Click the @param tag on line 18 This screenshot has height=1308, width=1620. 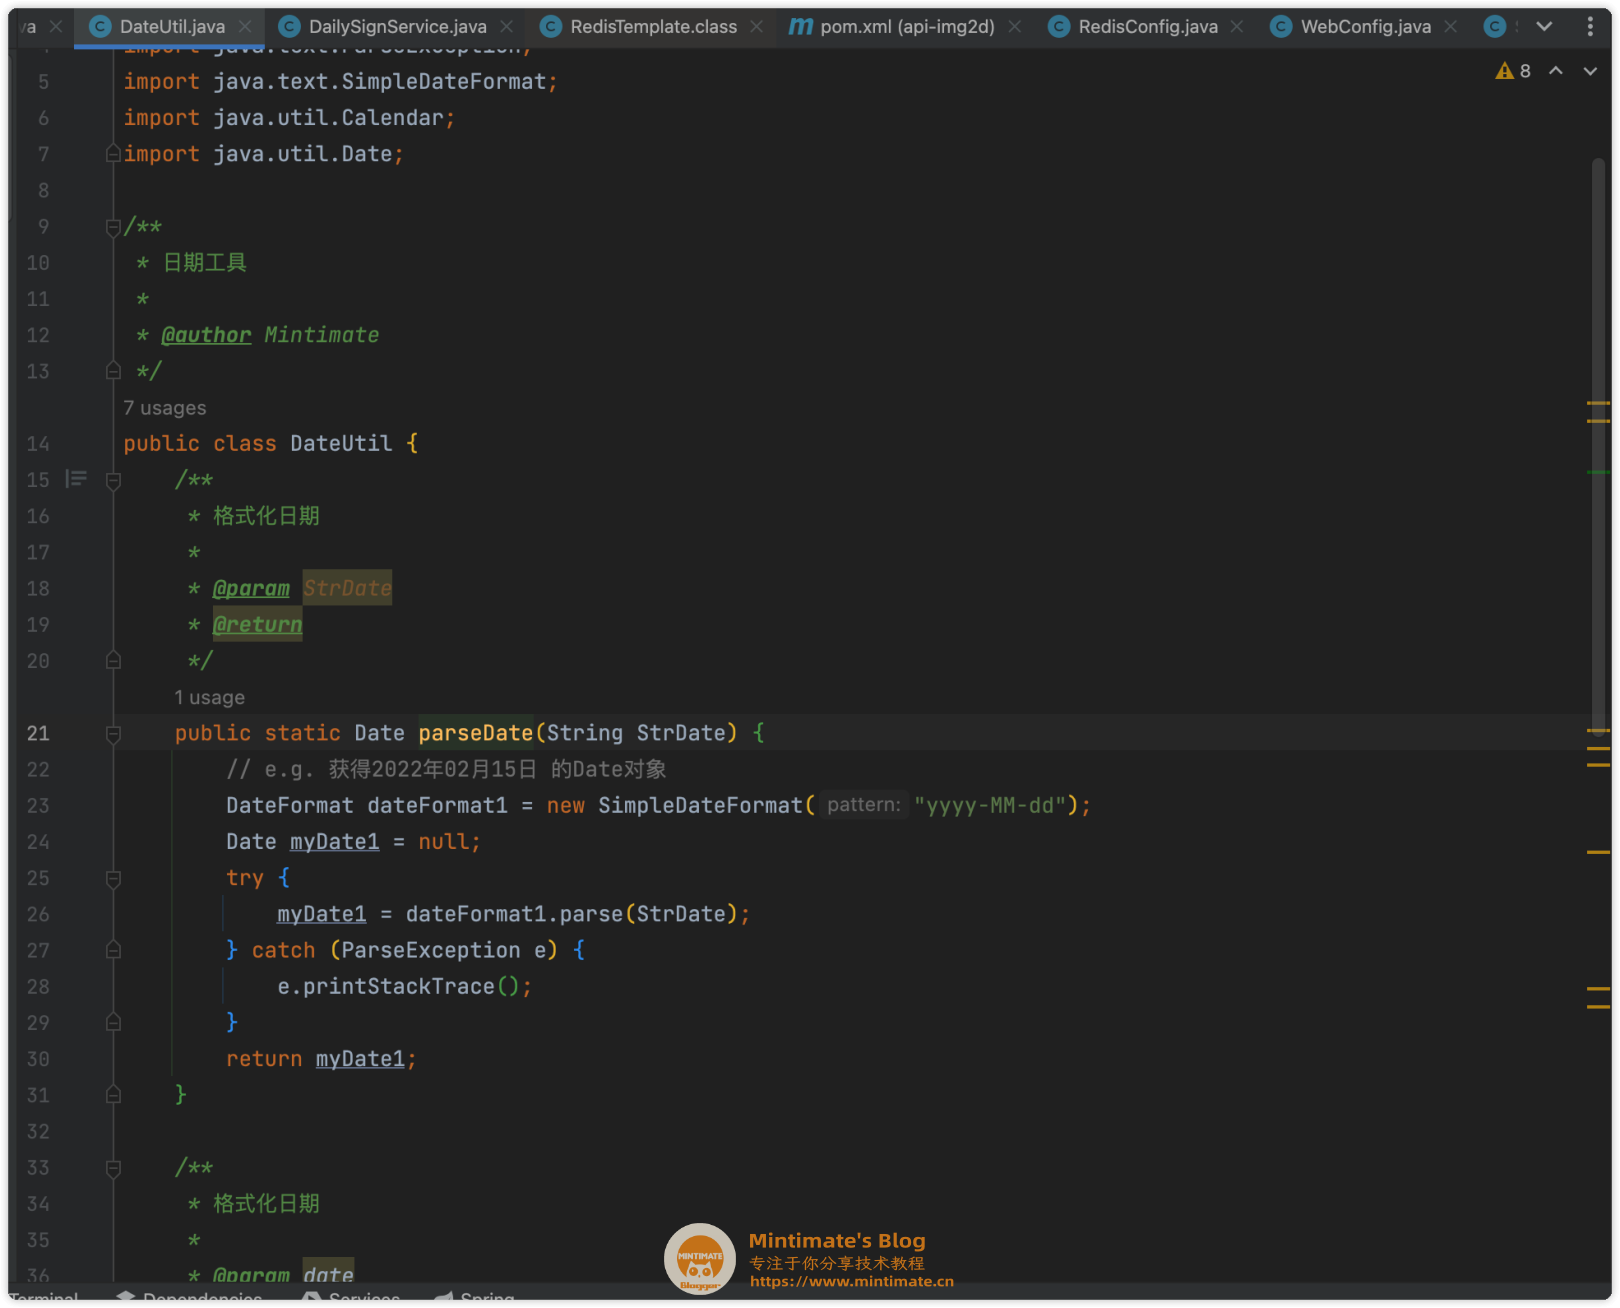(x=251, y=588)
